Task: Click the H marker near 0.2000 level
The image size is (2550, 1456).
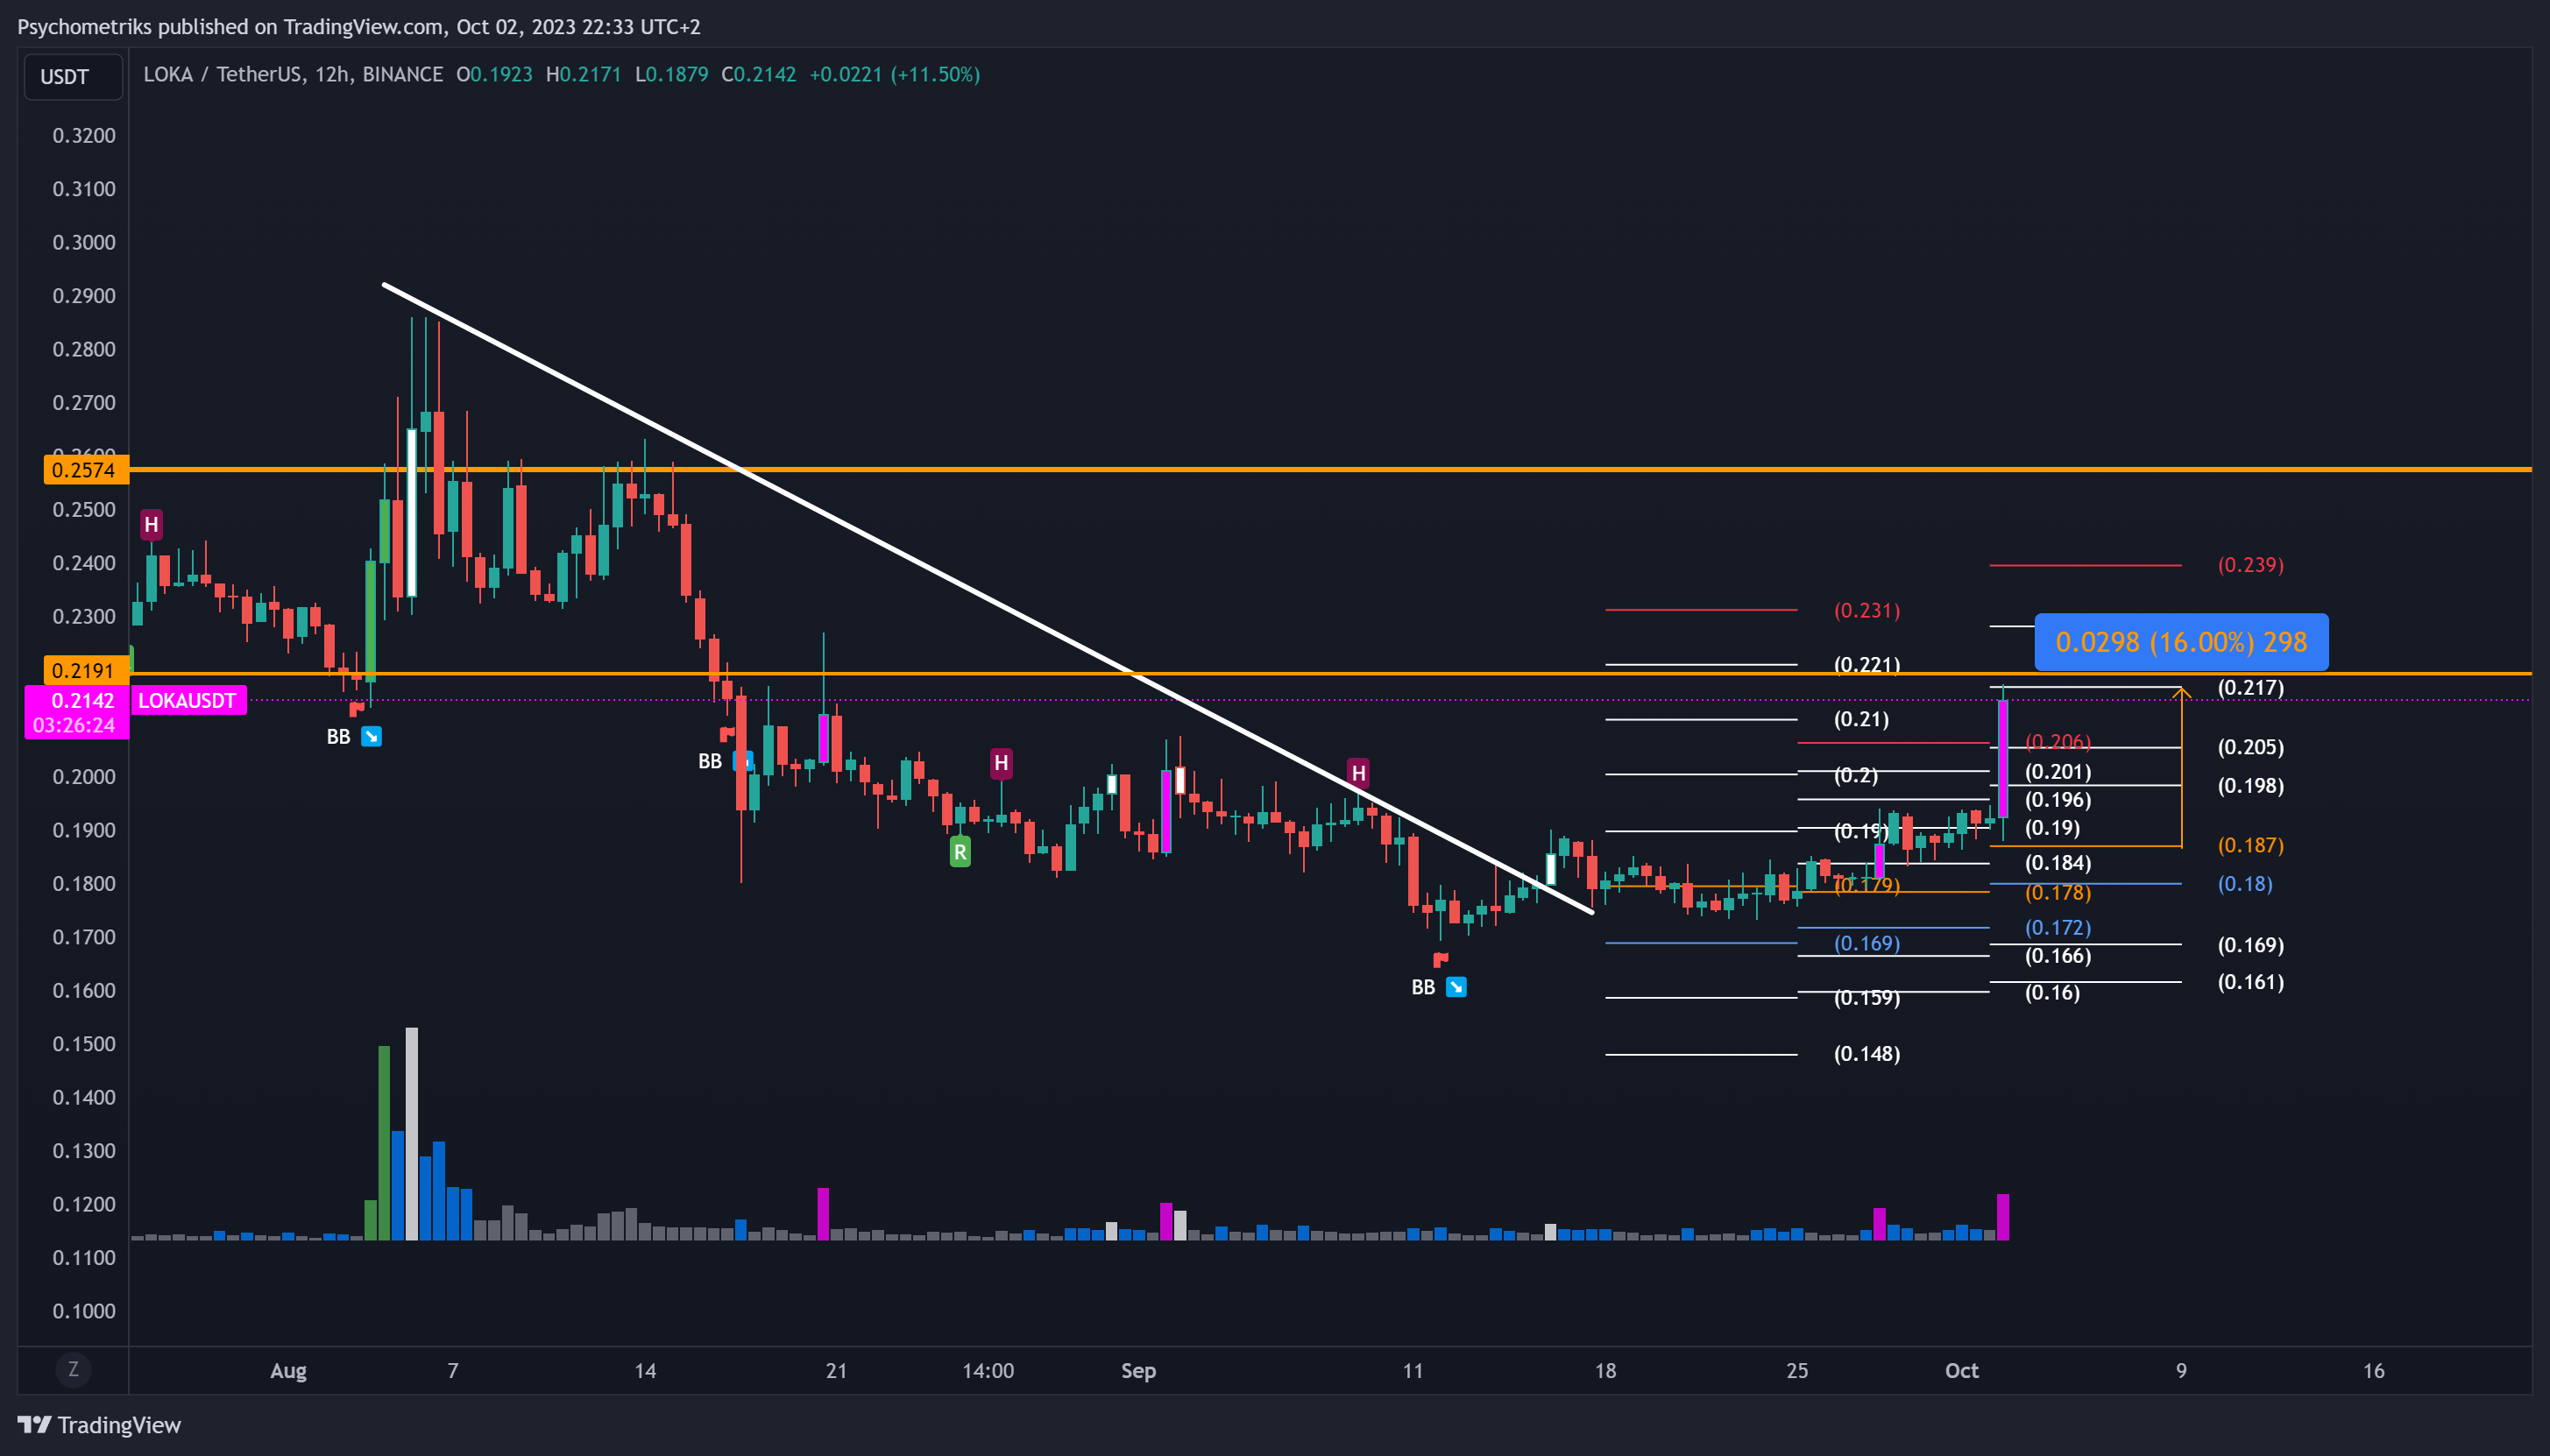Action: click(x=1001, y=763)
